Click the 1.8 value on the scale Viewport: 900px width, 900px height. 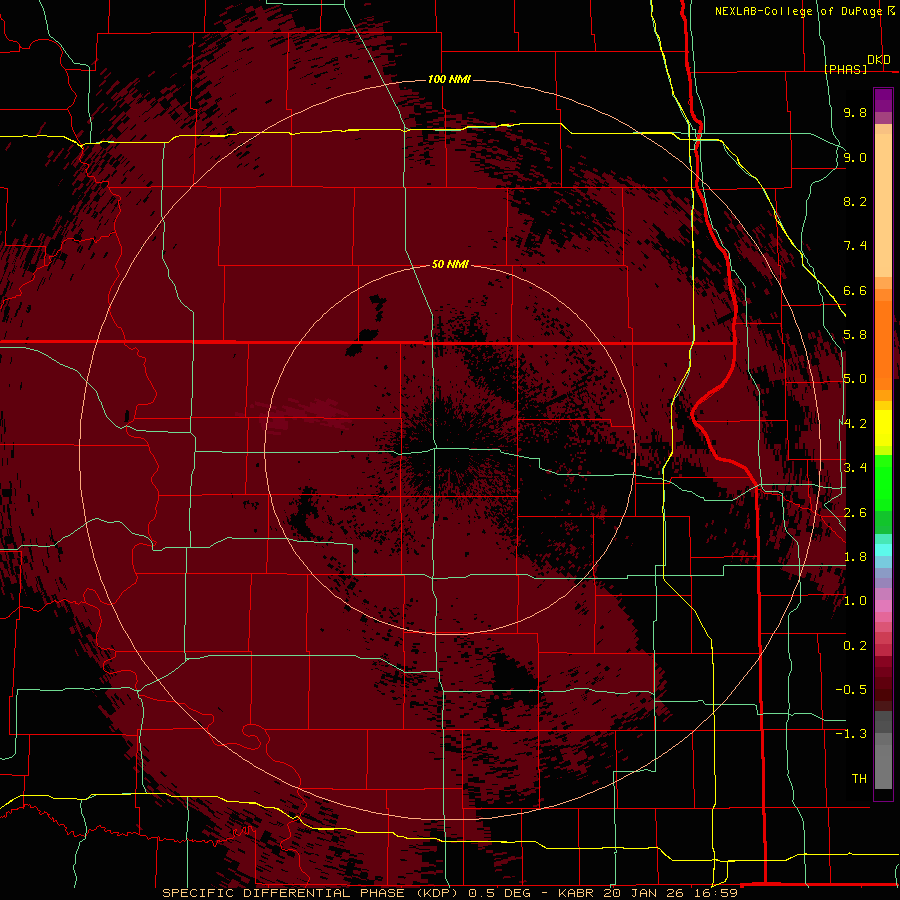tap(855, 557)
